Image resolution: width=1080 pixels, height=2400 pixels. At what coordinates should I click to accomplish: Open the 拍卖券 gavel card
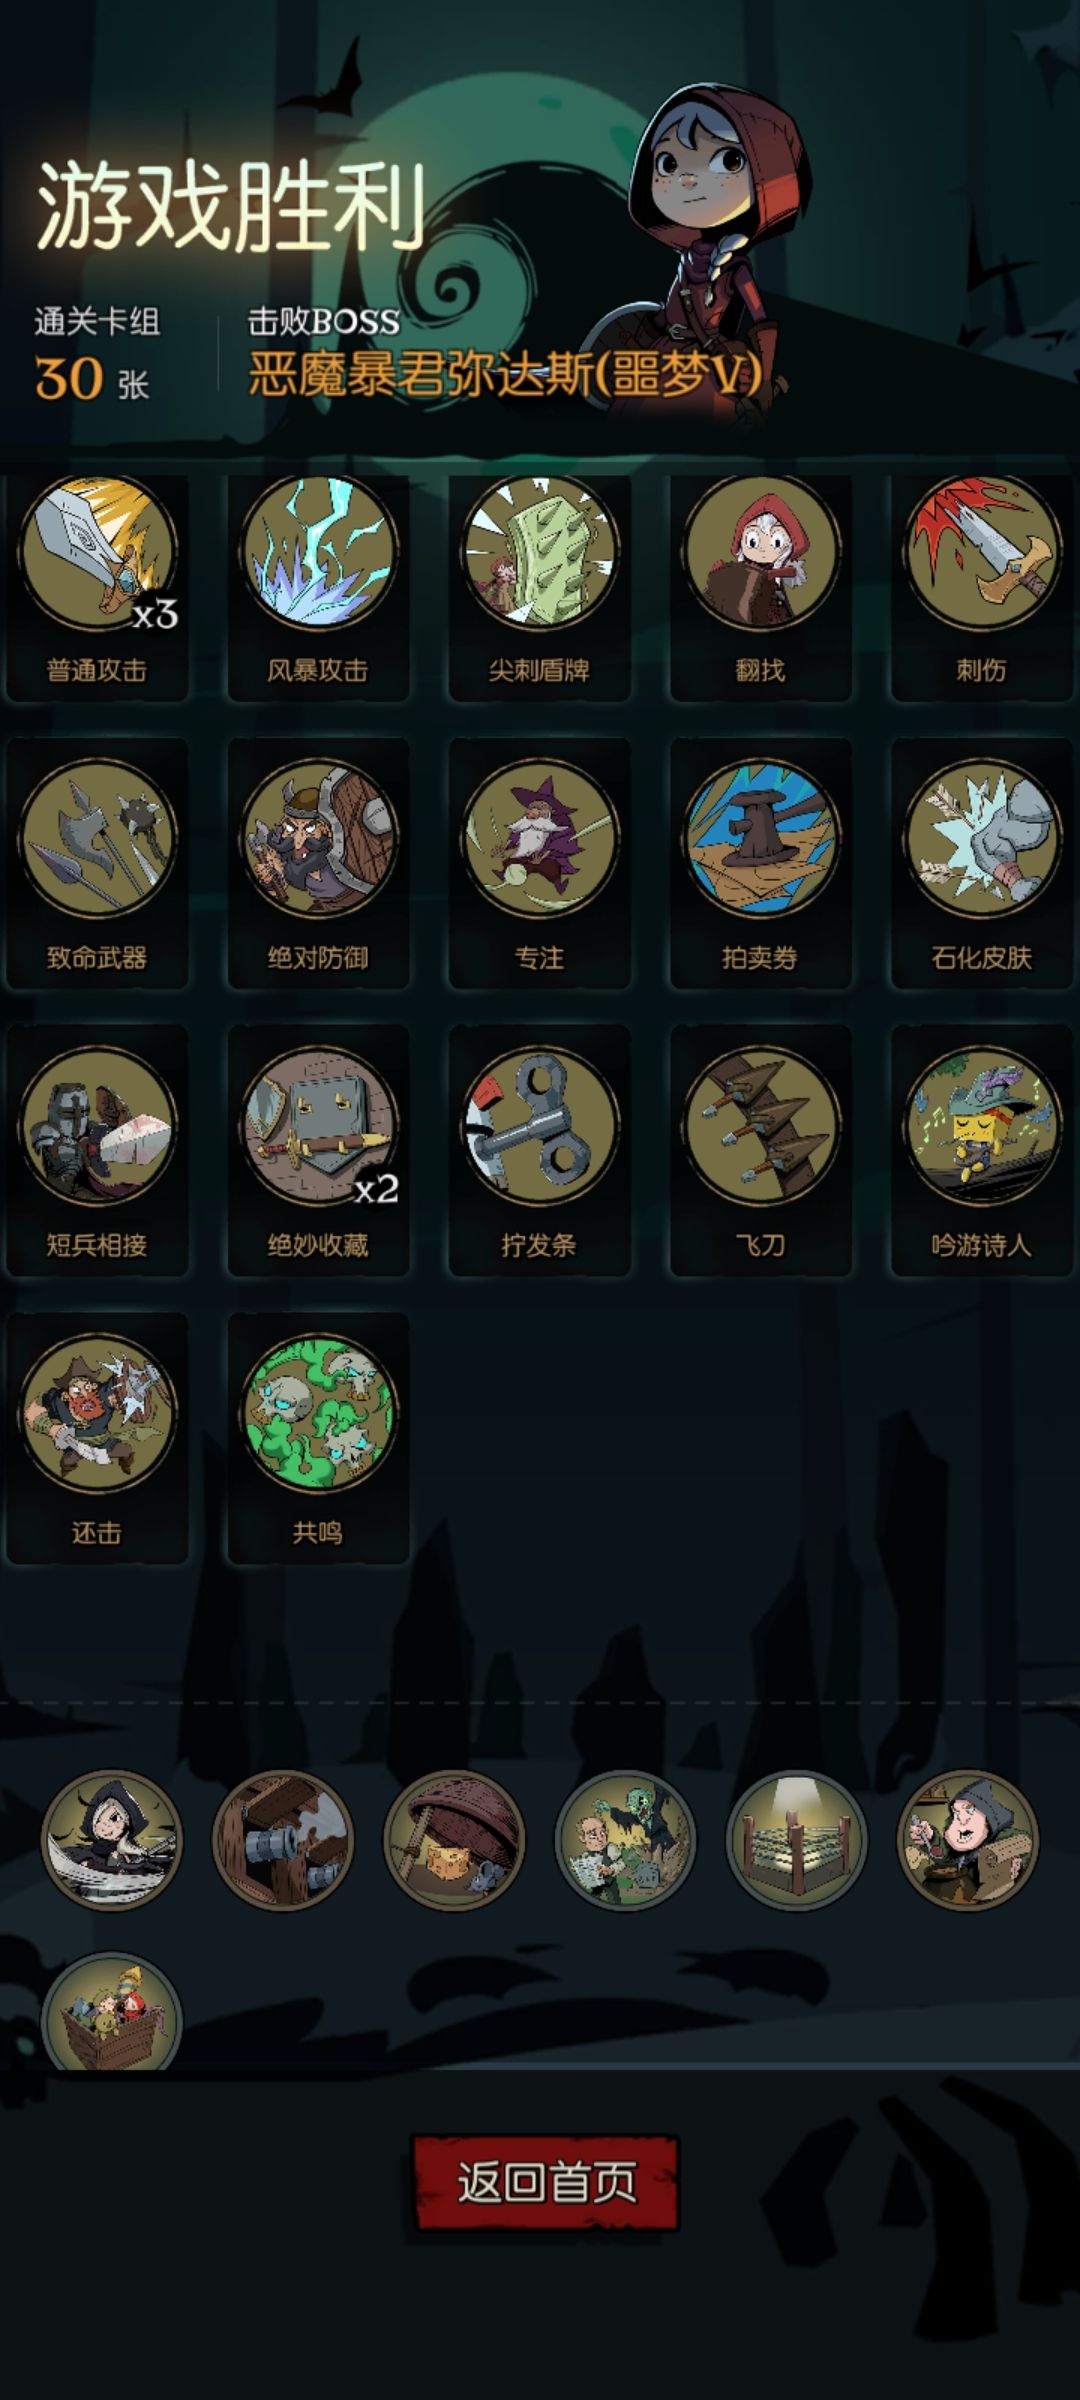[760, 863]
